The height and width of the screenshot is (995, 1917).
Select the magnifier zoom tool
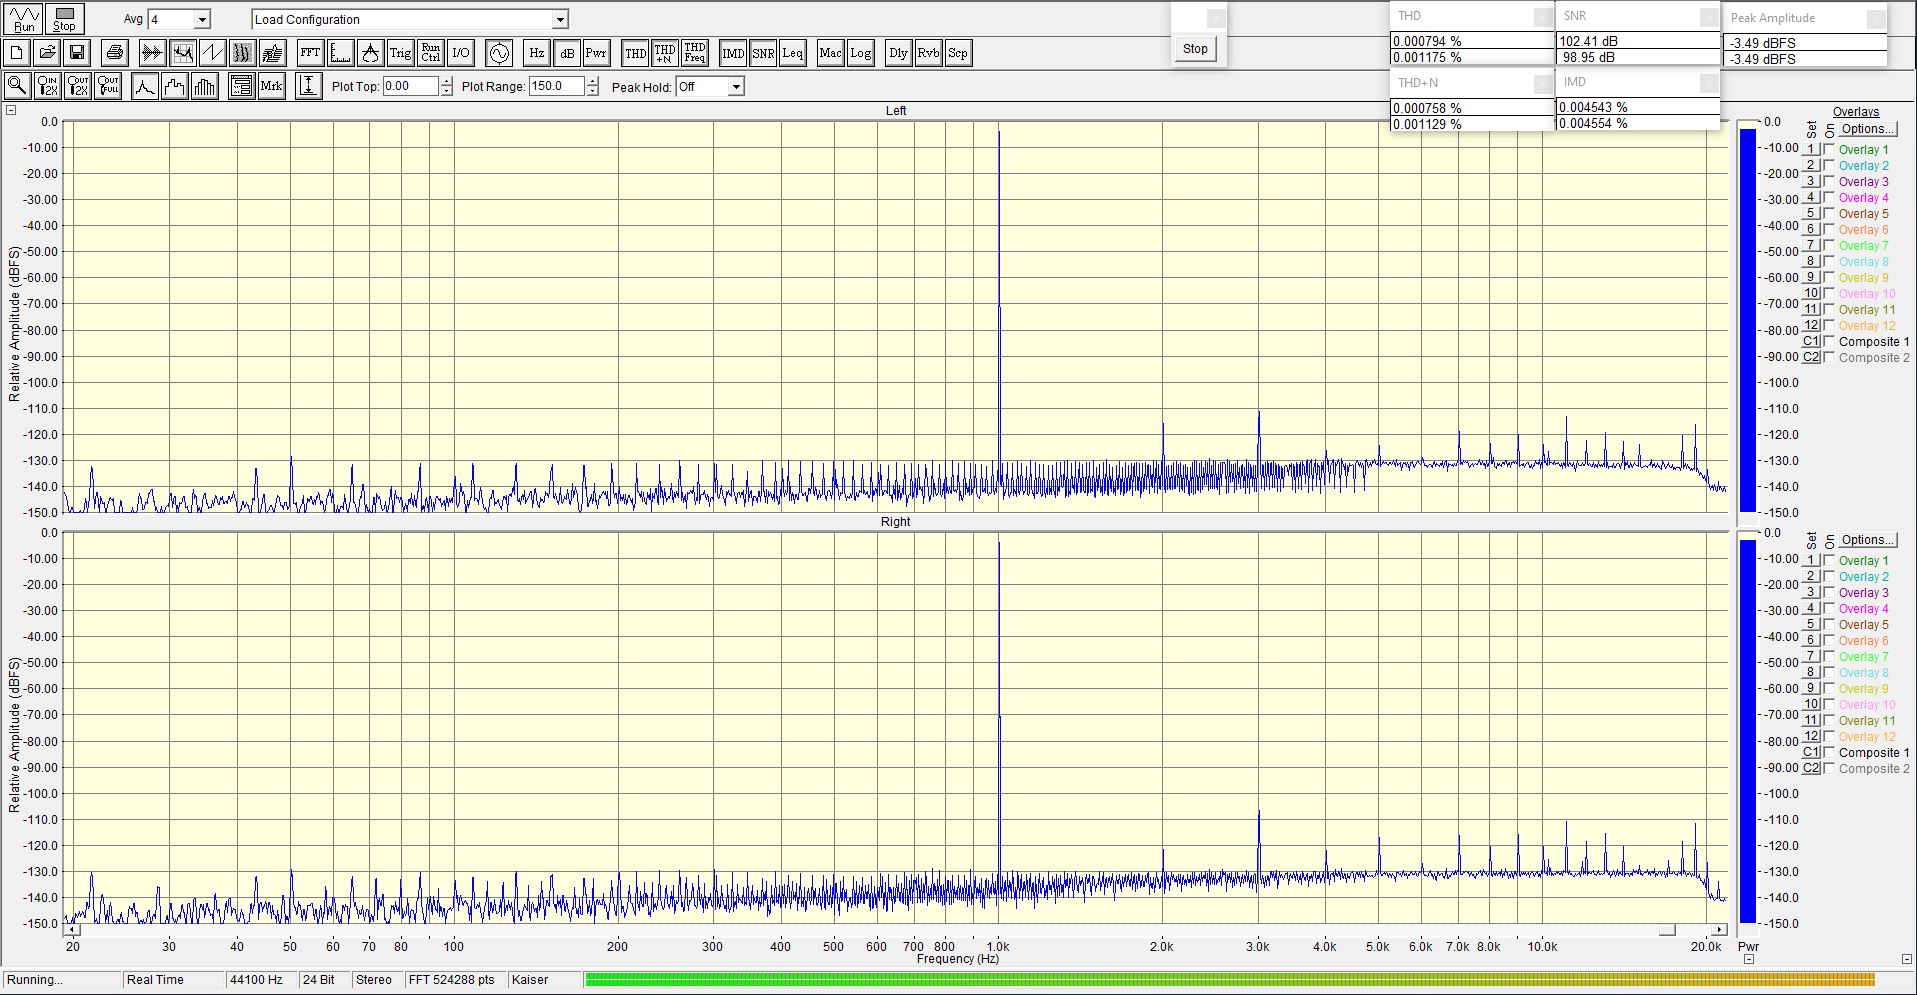(x=17, y=86)
